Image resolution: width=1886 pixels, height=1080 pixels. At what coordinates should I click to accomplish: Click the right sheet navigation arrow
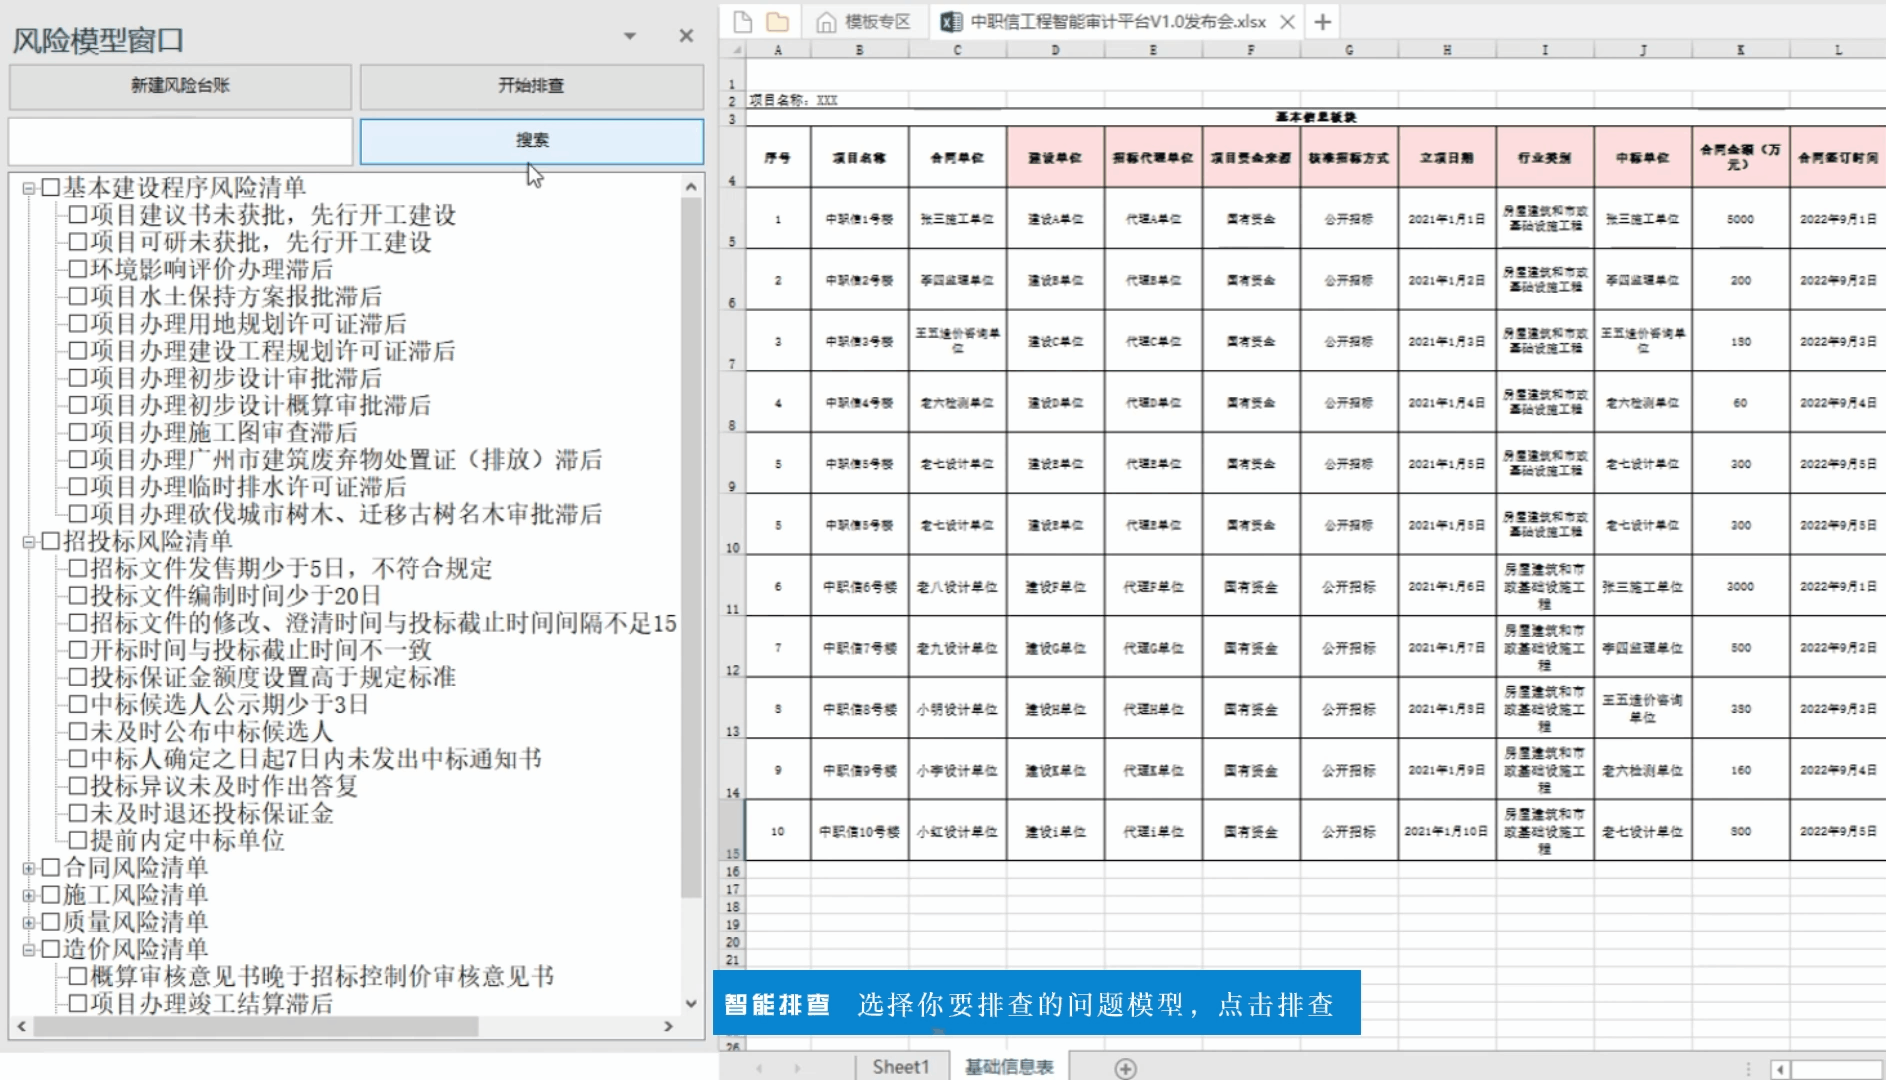pyautogui.click(x=795, y=1068)
